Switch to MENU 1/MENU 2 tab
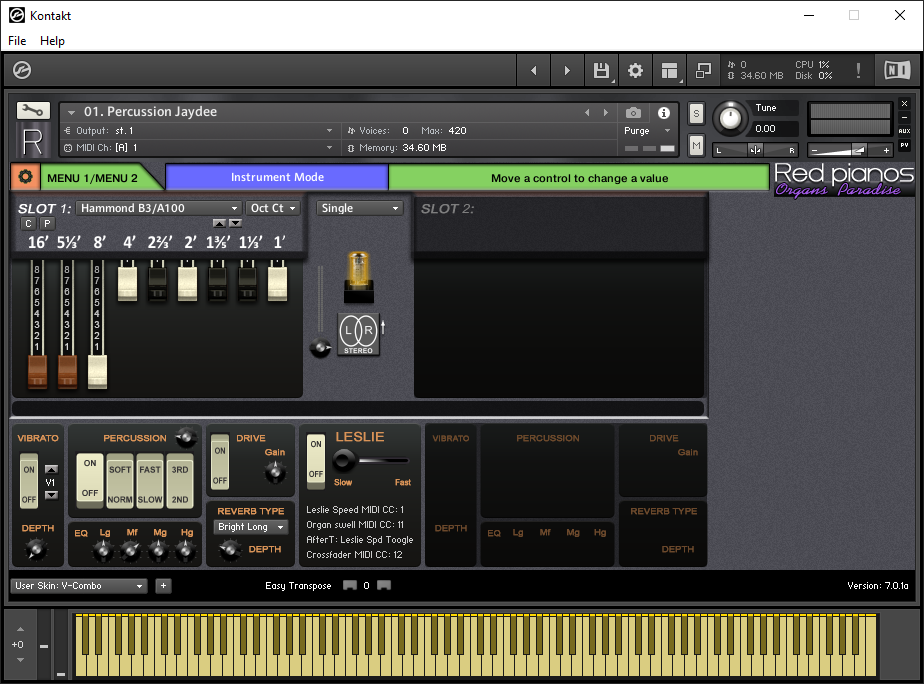 92,178
